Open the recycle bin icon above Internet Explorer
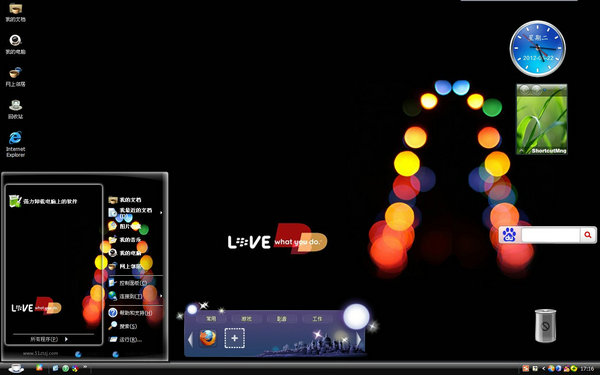Image resolution: width=600 pixels, height=375 pixels. (x=15, y=109)
